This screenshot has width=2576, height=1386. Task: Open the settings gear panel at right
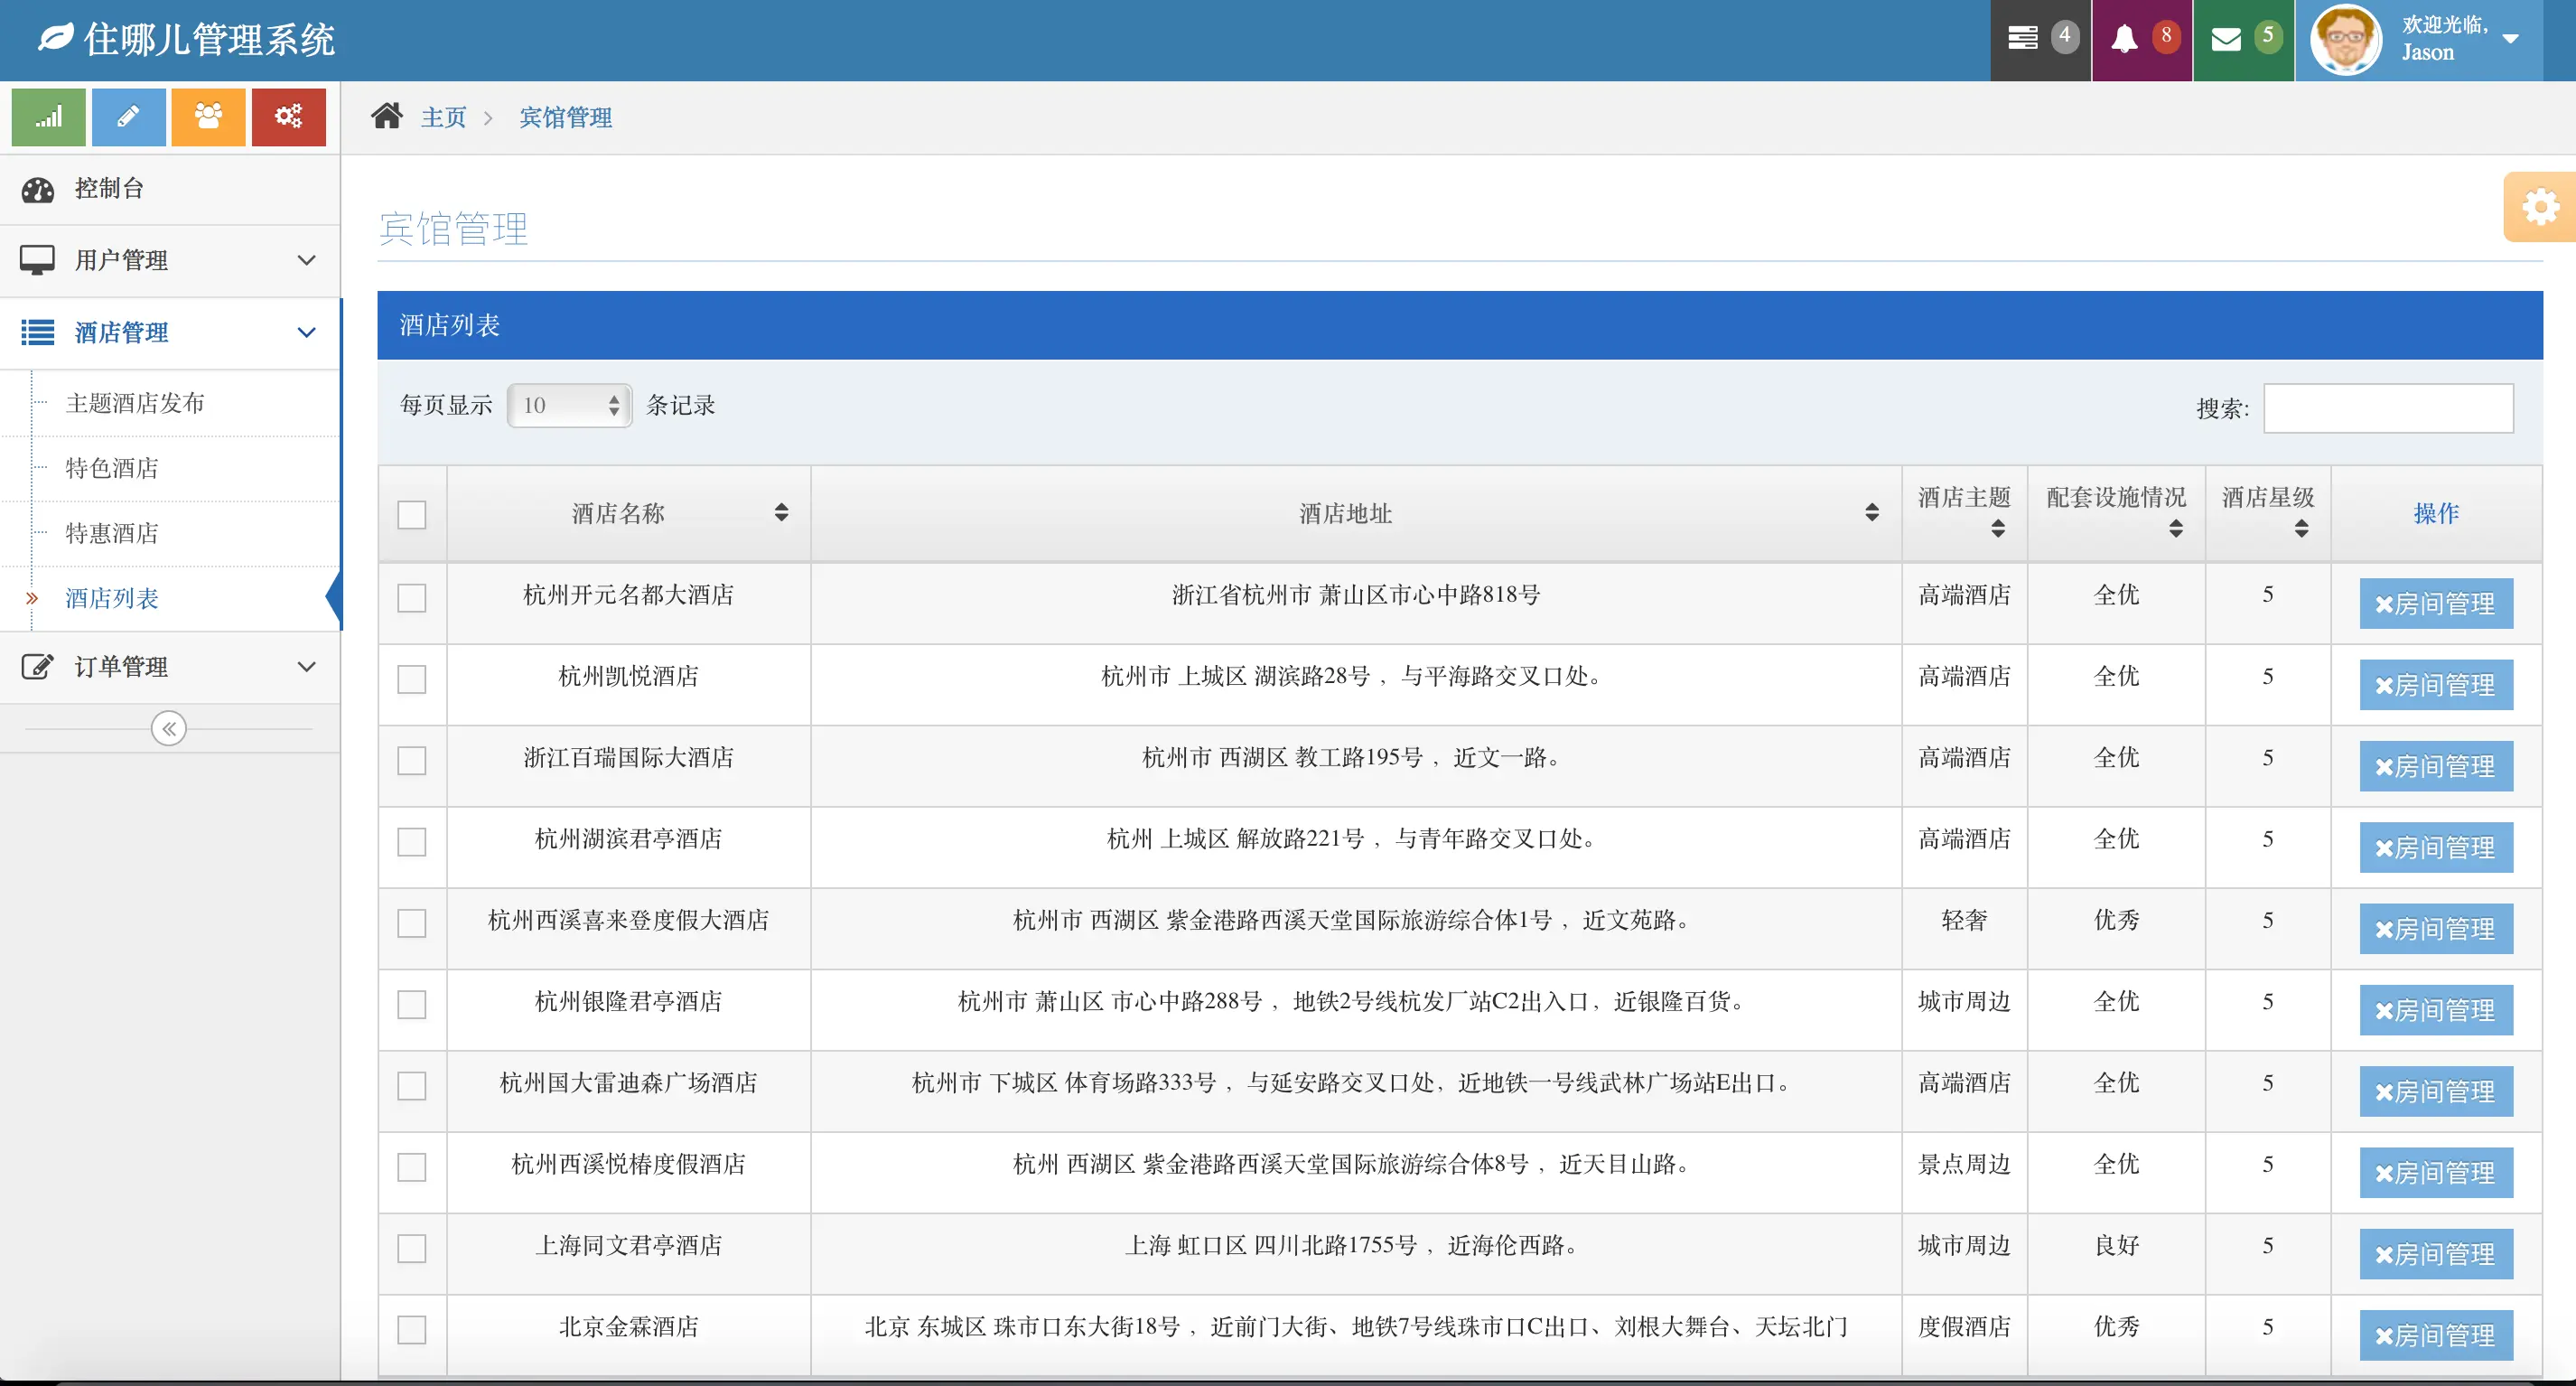[x=2539, y=207]
